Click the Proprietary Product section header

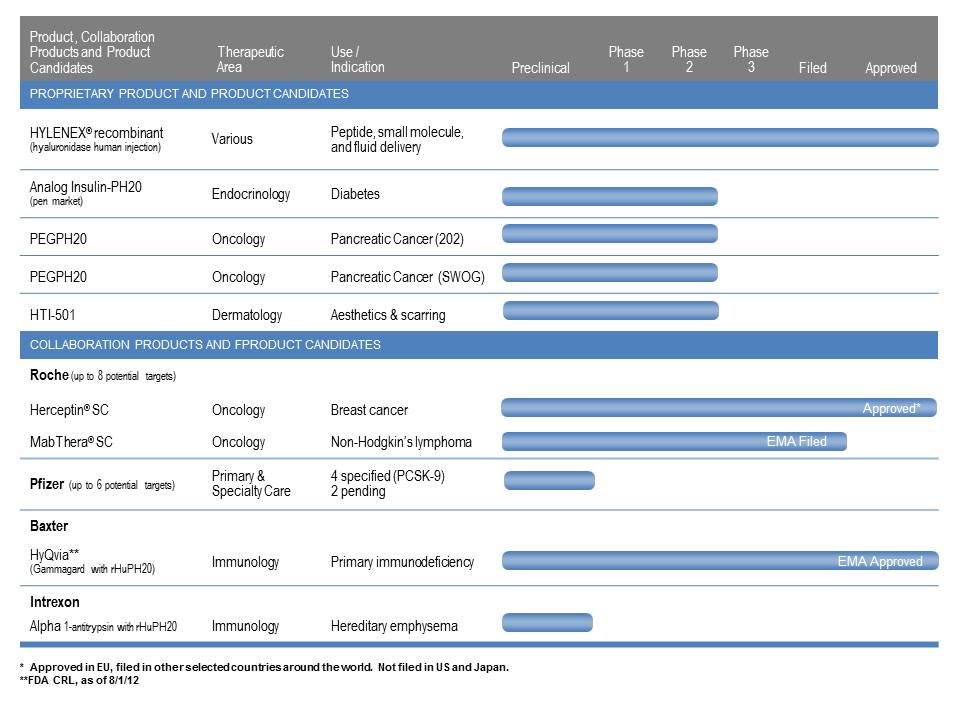(189, 94)
